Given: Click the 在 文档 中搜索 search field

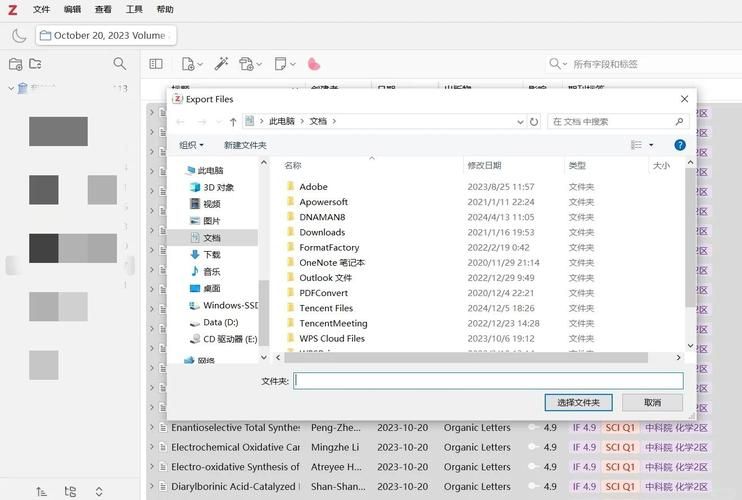Looking at the screenshot, I should pyautogui.click(x=618, y=122).
